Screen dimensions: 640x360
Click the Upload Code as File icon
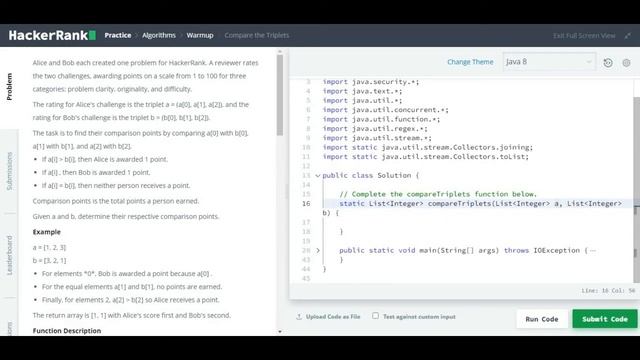click(299, 316)
